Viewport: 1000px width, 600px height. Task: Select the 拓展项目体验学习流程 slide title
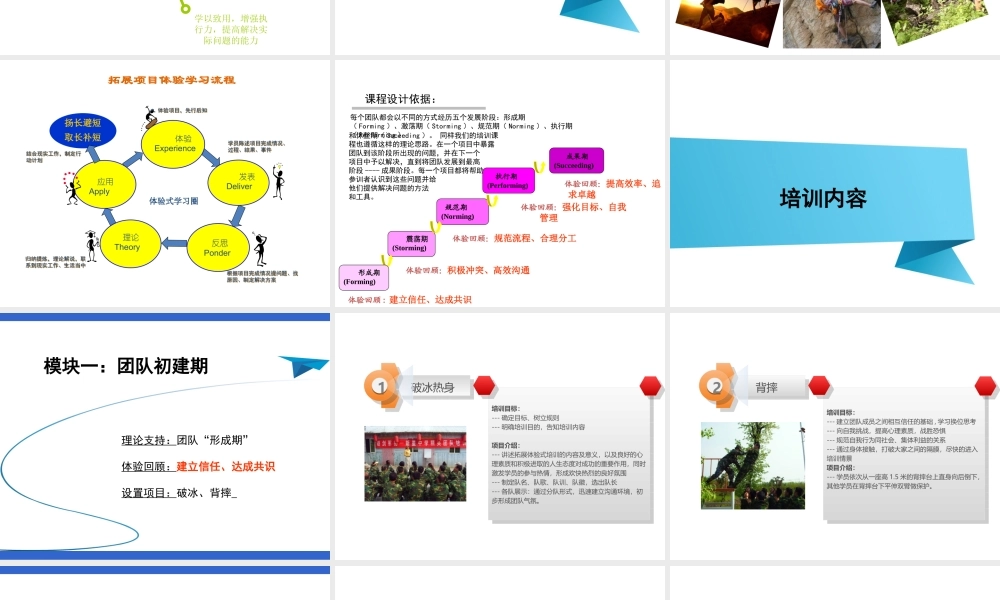172,80
